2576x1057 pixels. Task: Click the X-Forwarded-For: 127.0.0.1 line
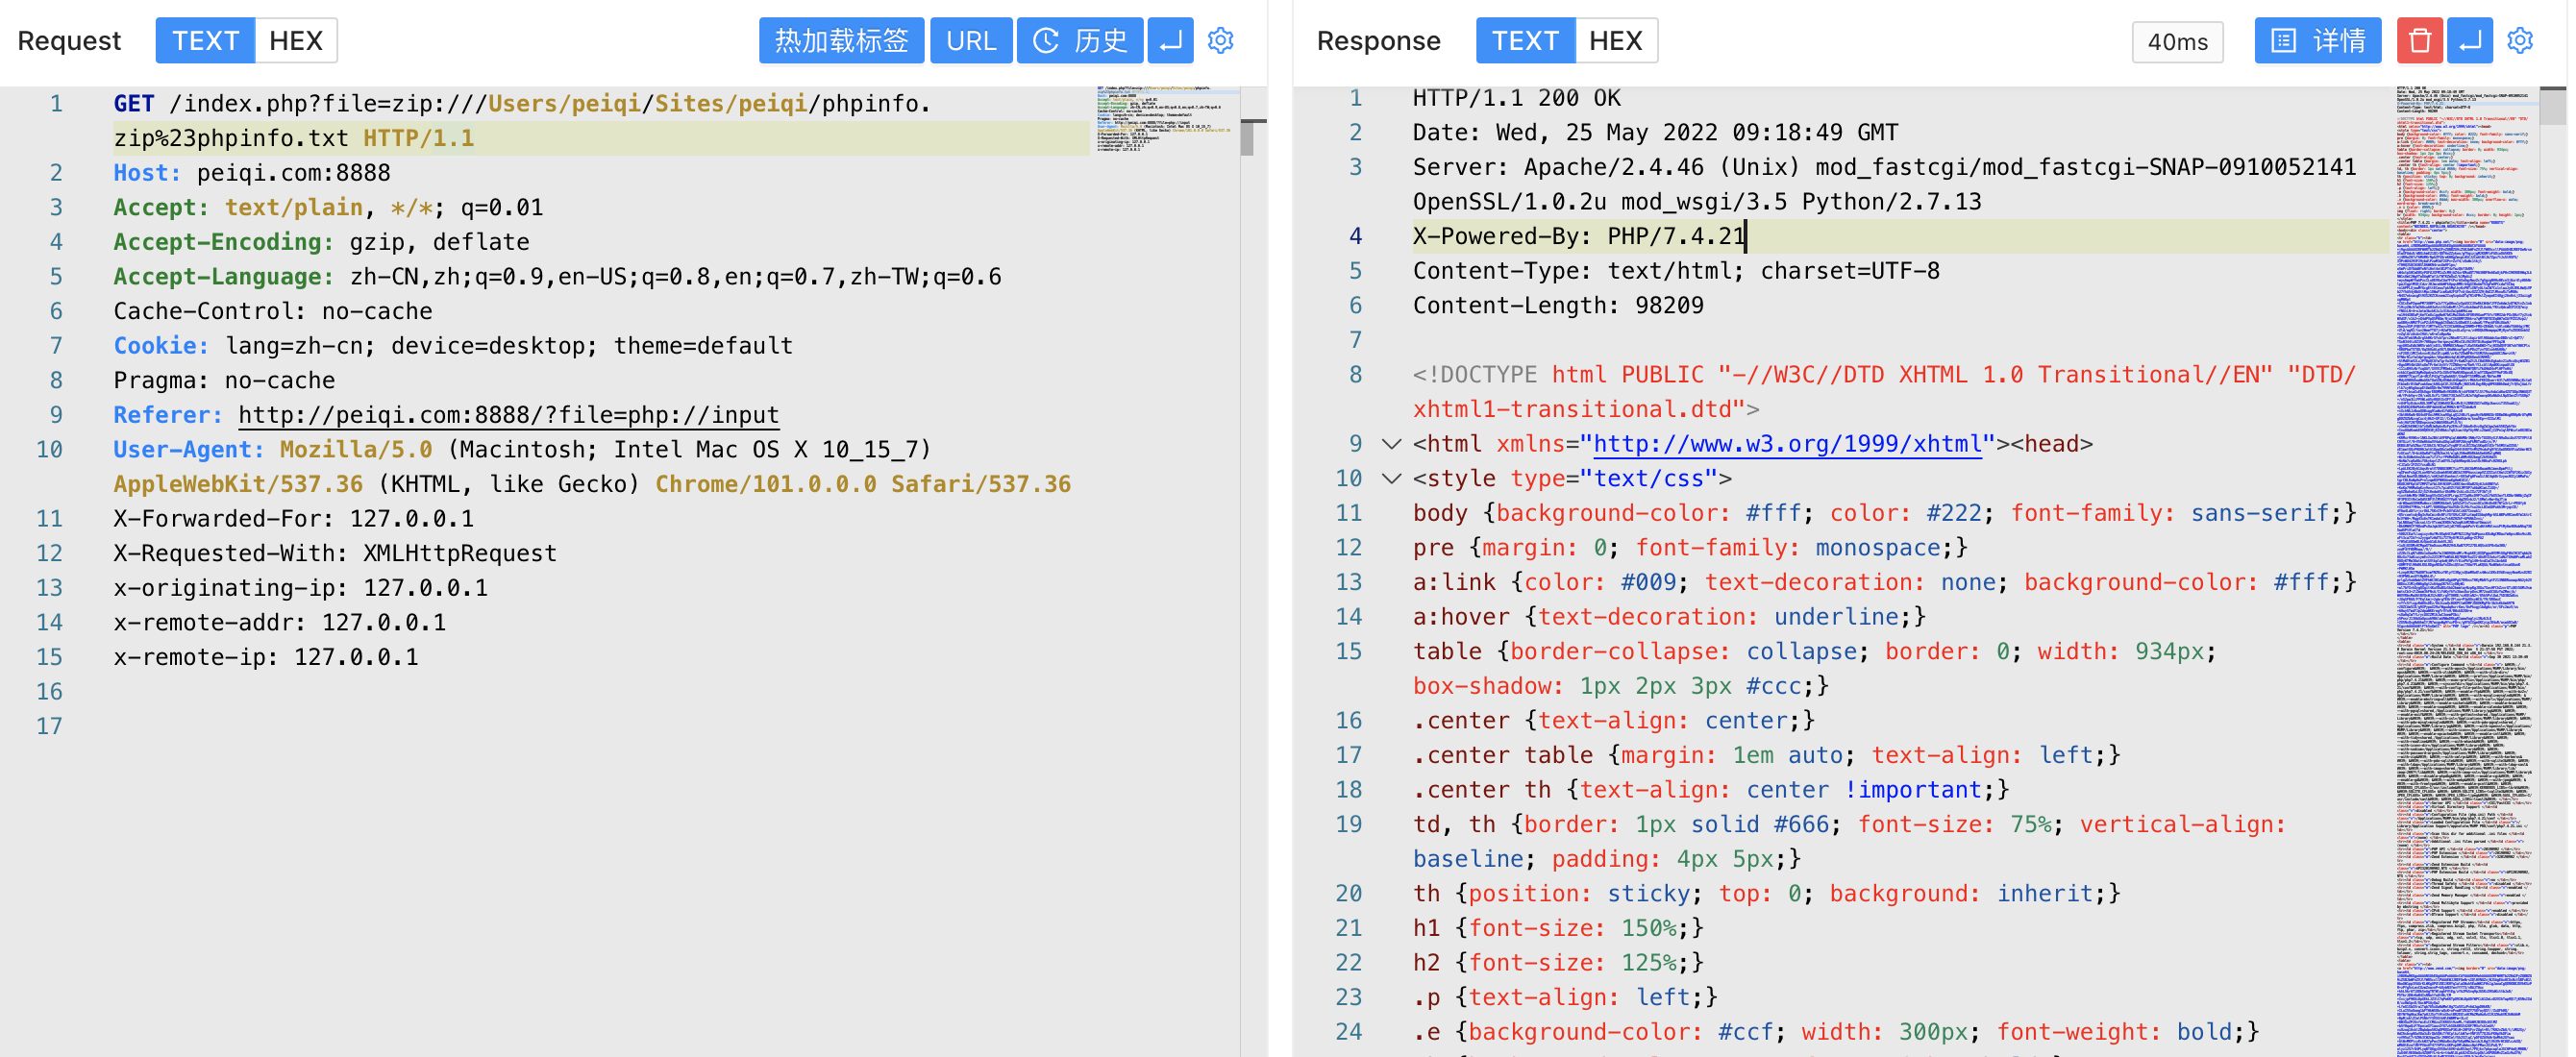point(294,519)
